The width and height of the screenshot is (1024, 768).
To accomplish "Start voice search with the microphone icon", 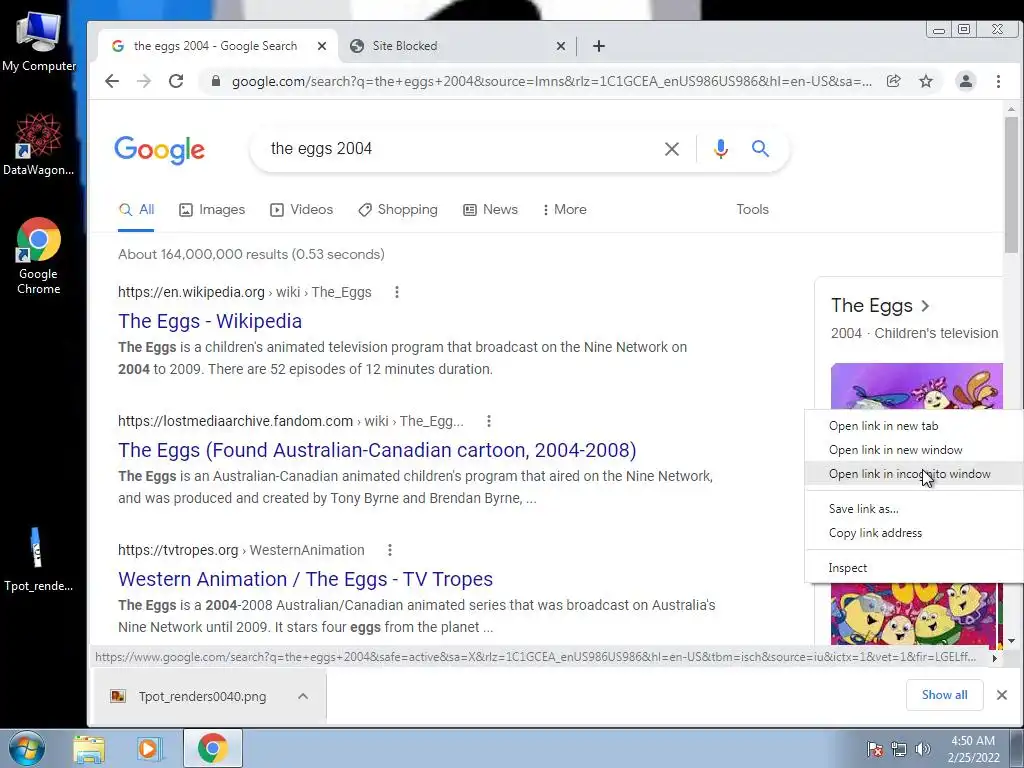I will click(720, 149).
